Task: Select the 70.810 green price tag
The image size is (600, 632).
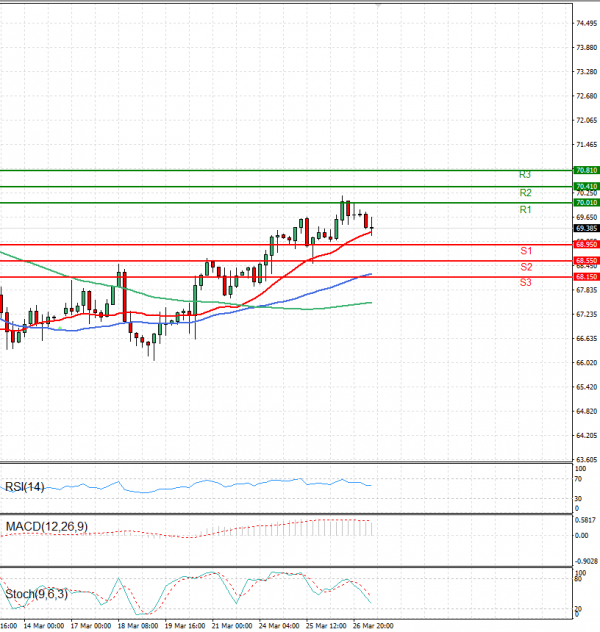Action: (x=586, y=171)
